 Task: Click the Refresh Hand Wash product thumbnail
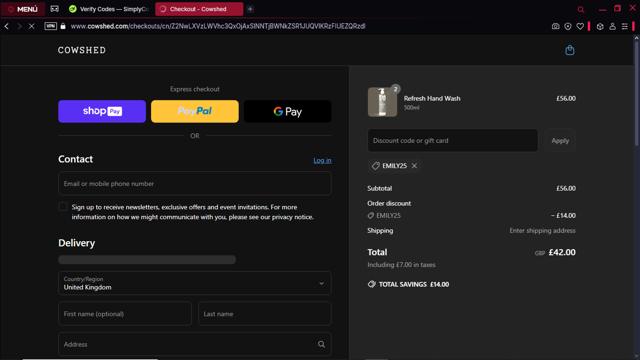[382, 102]
